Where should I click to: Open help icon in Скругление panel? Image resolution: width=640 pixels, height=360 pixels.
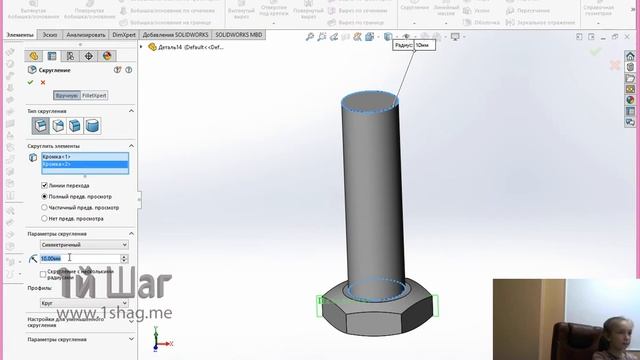pyautogui.click(x=129, y=70)
